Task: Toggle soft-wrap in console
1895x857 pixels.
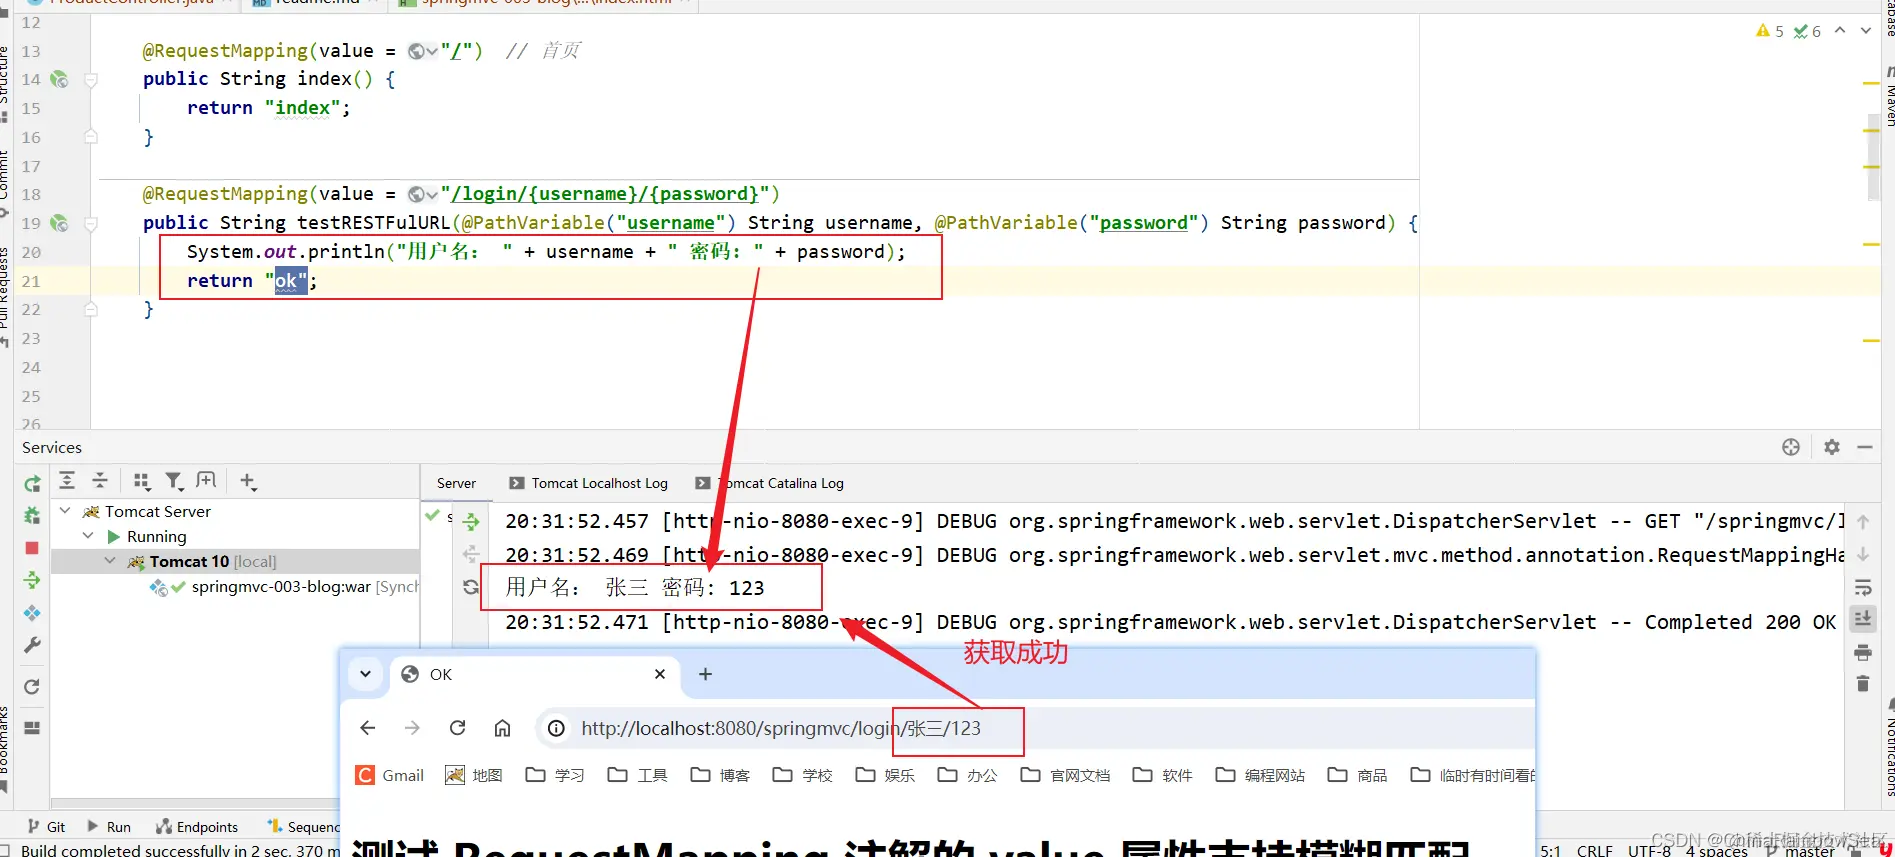Action: [1863, 587]
